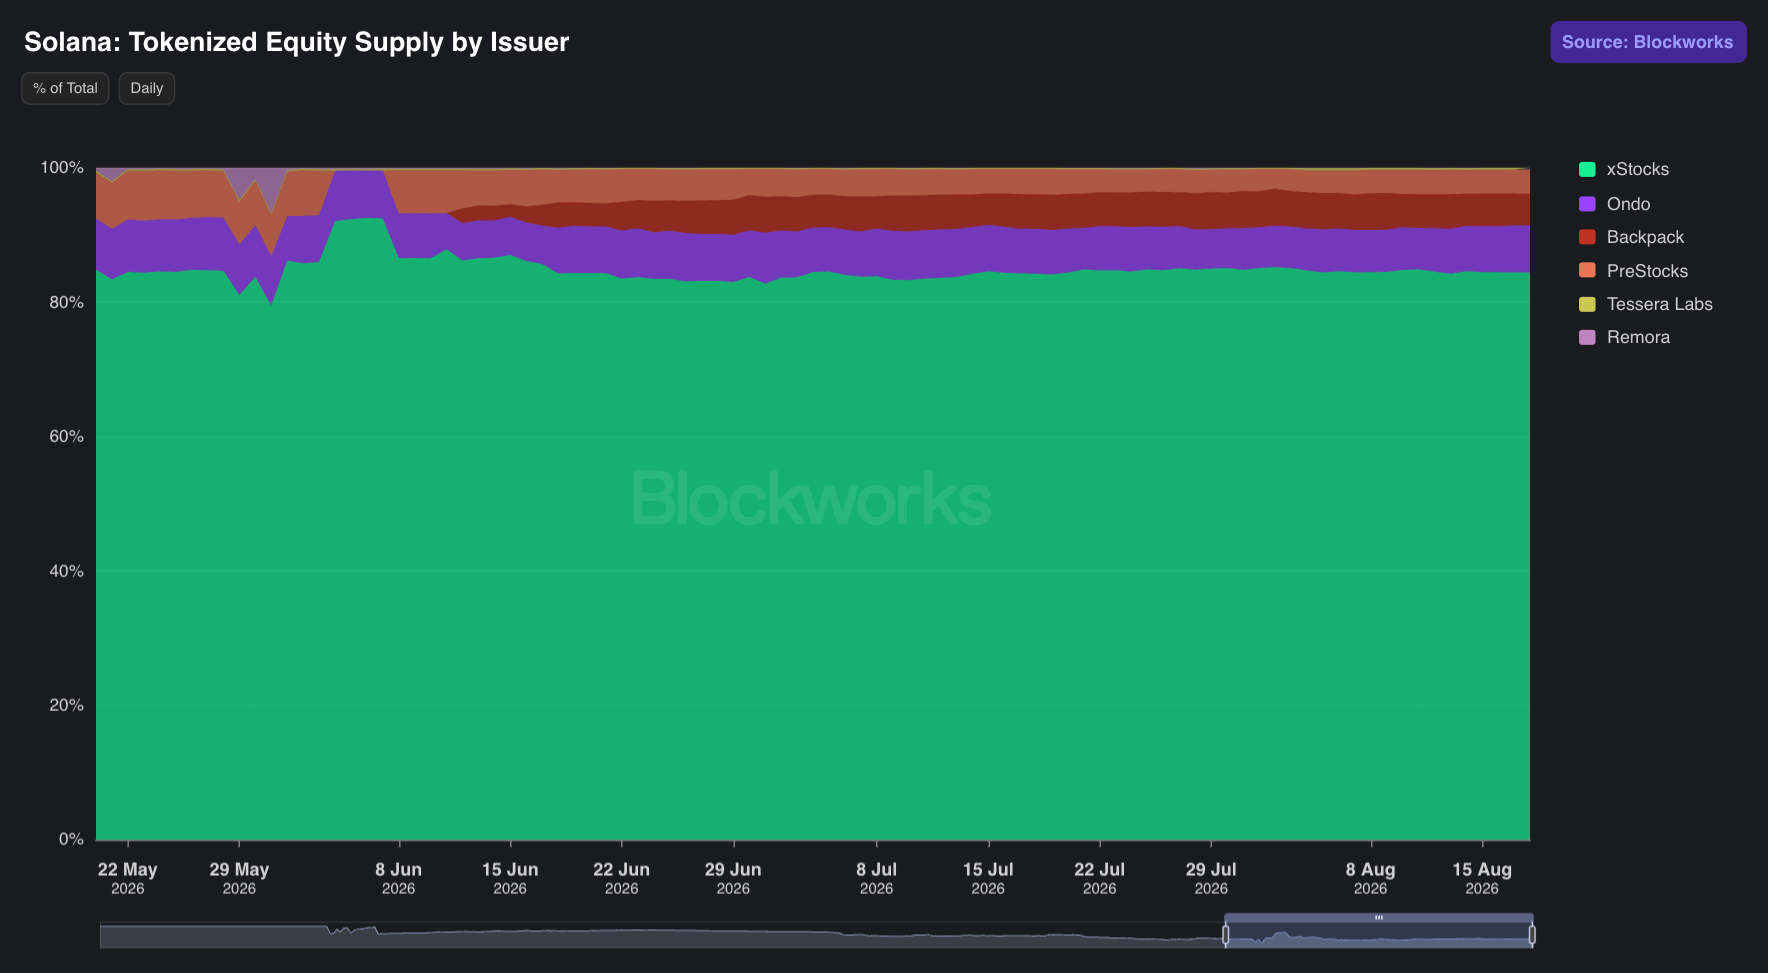Screen dimensions: 1768x973
Task: Click the '100%' y-axis label
Action: [62, 168]
